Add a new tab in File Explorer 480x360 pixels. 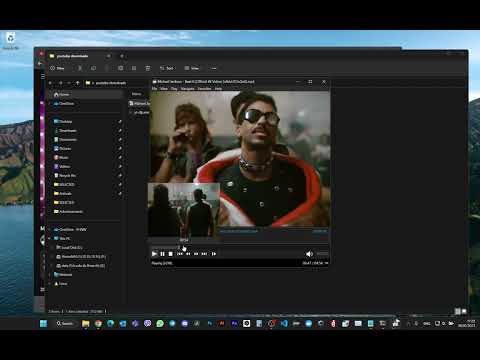click(122, 56)
